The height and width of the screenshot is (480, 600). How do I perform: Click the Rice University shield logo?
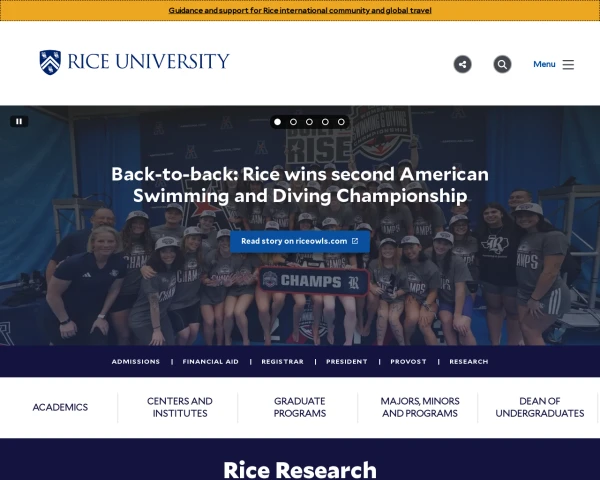(x=50, y=62)
